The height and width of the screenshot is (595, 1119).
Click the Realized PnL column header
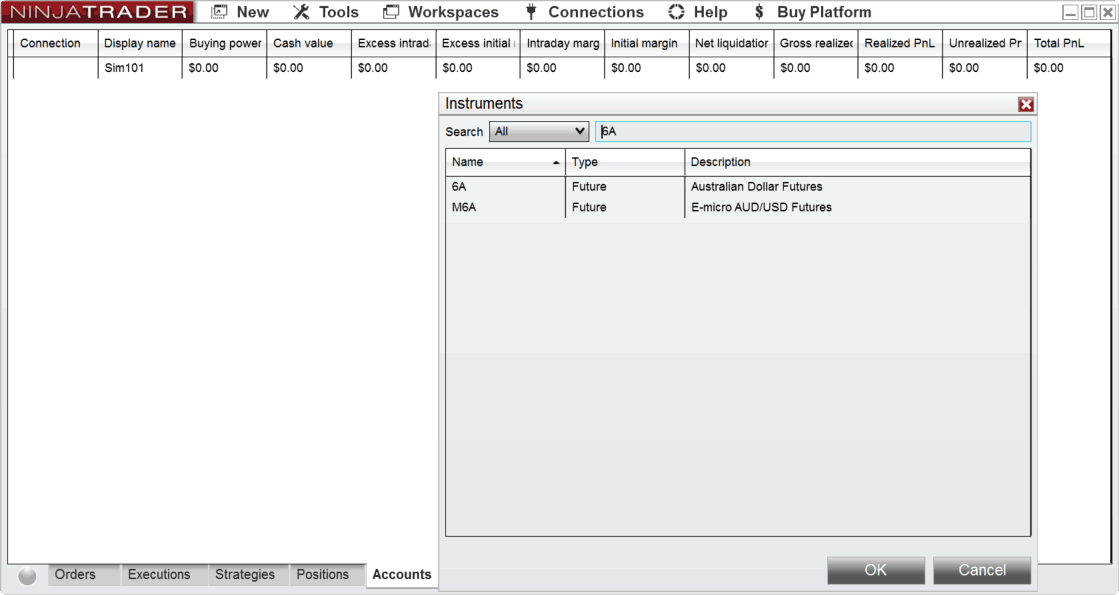tap(900, 44)
